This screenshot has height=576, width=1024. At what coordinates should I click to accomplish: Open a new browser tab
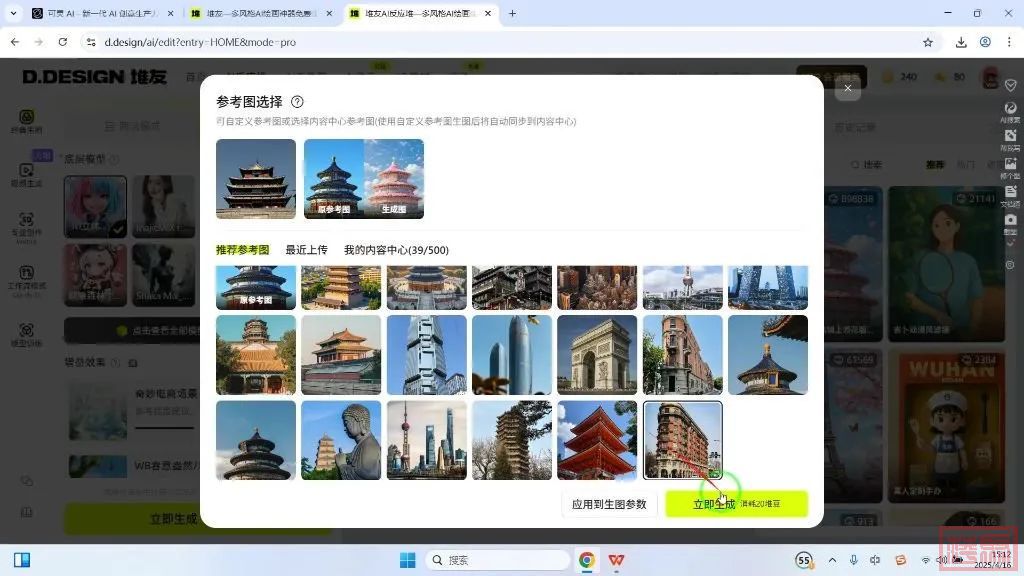pos(512,13)
